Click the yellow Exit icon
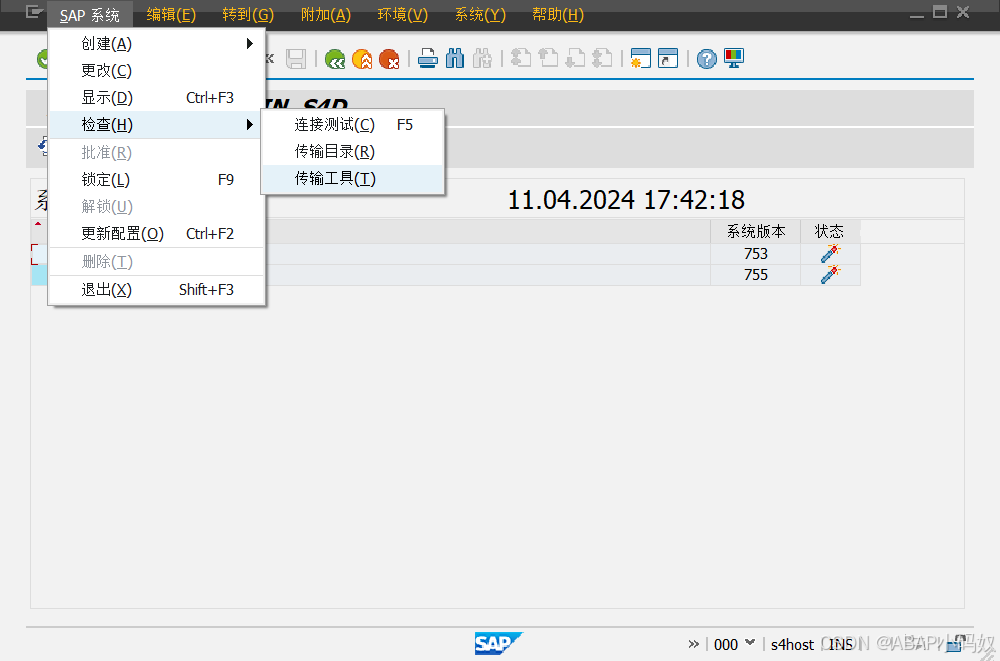 click(362, 59)
